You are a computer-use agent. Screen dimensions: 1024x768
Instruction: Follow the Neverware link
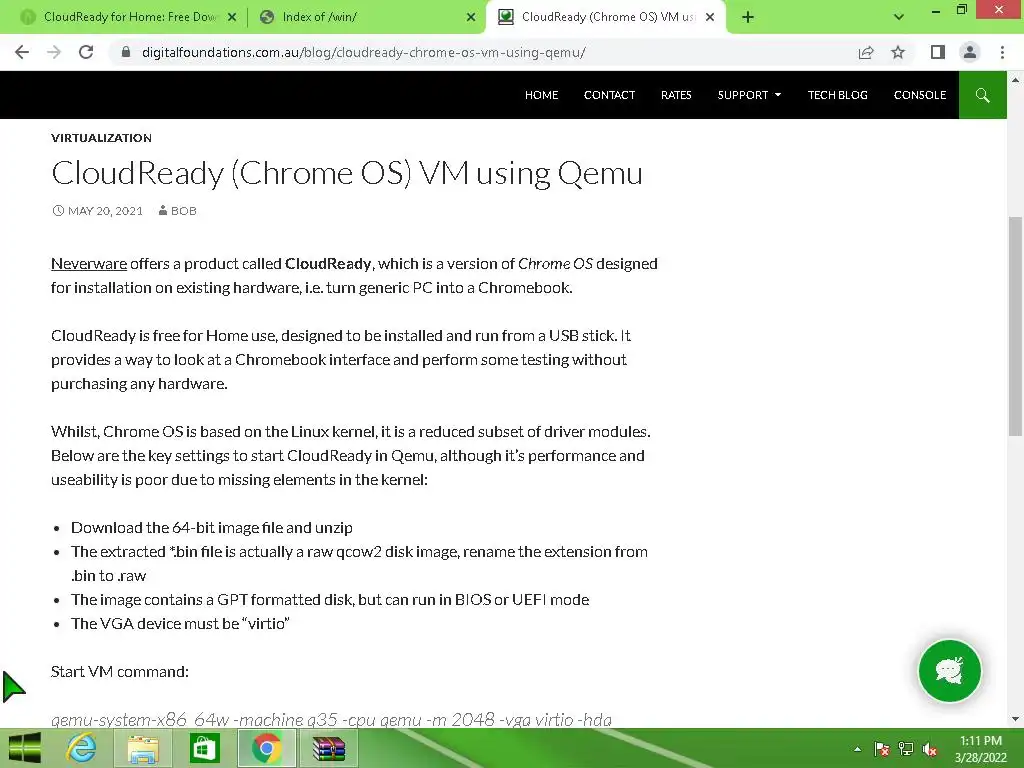coord(89,264)
